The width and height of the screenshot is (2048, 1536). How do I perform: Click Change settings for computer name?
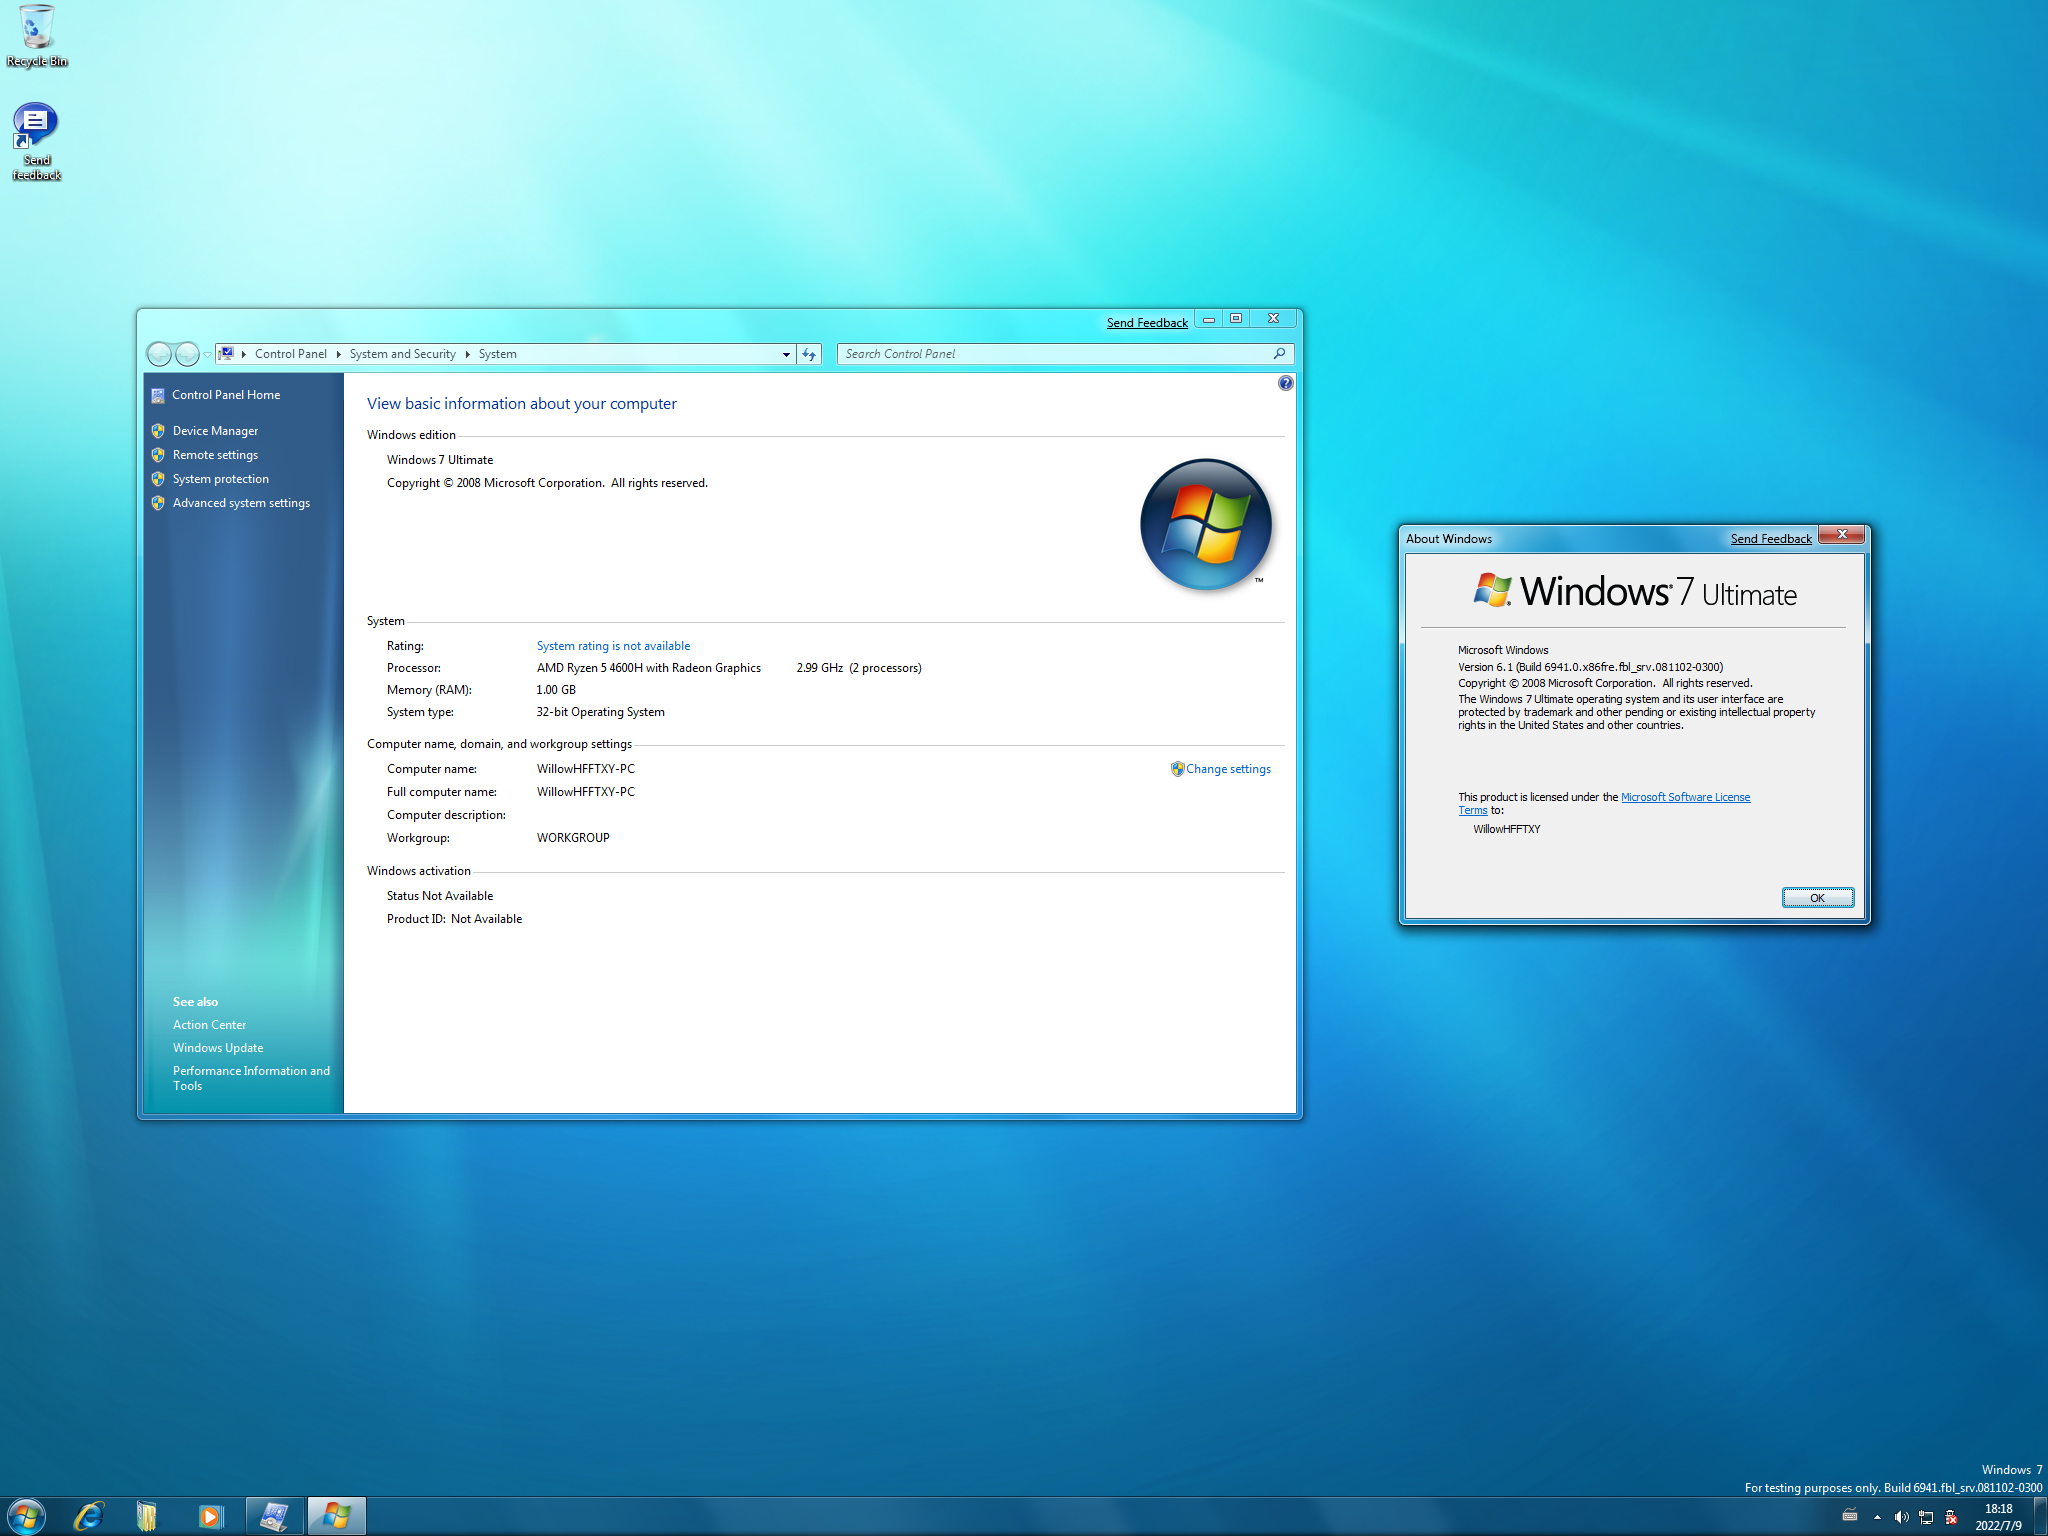pos(1228,769)
